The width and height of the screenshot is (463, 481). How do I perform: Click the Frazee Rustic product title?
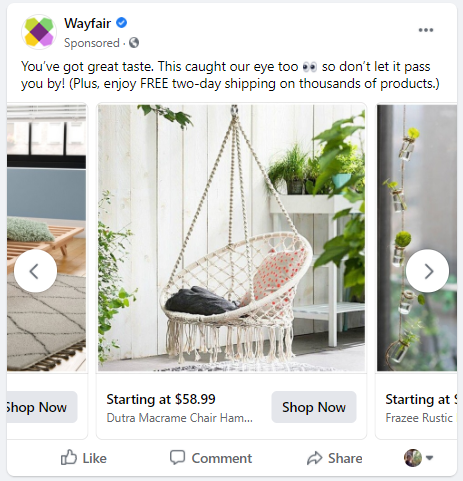(x=419, y=418)
